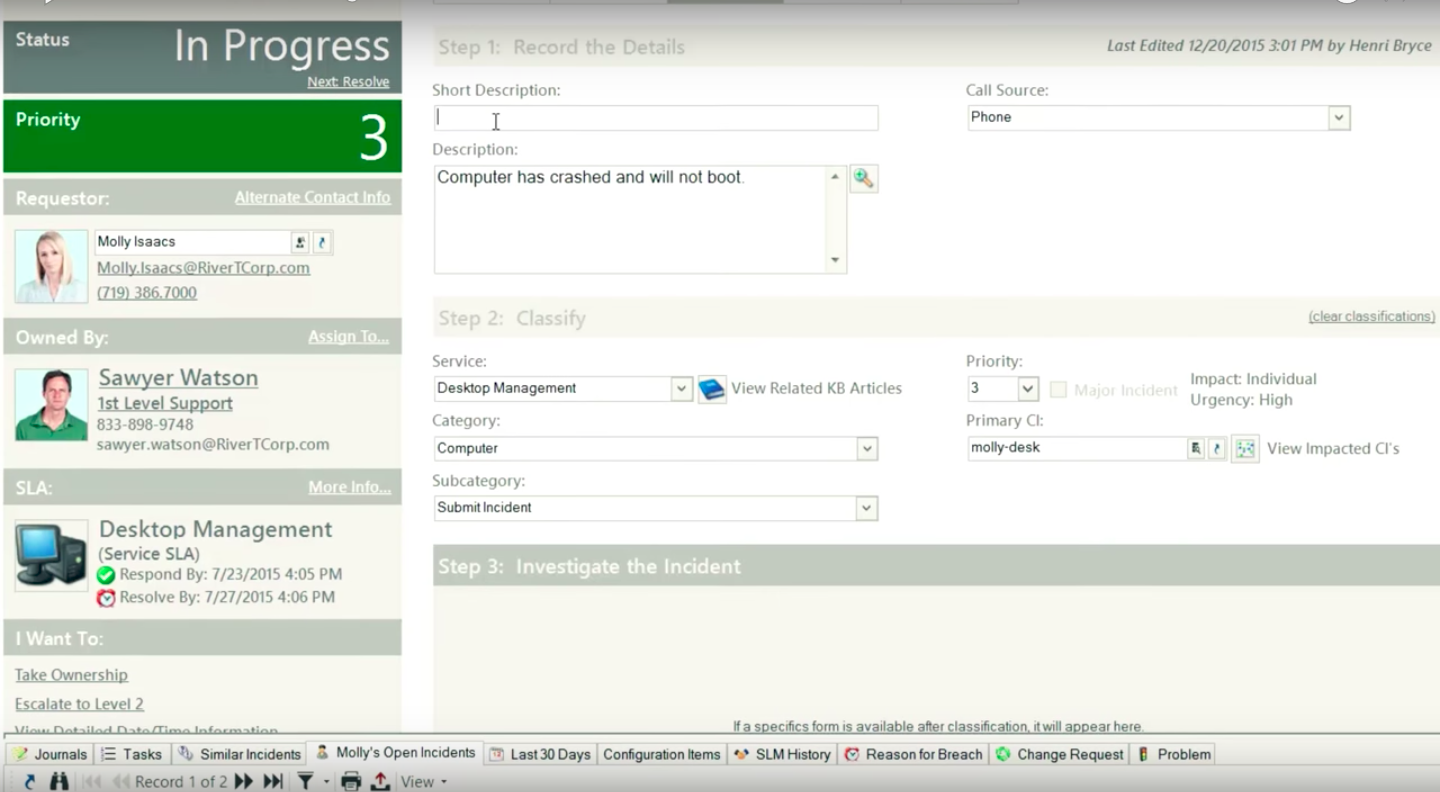The width and height of the screenshot is (1440, 792).
Task: Enable the Major Incident checkbox
Action: pyautogui.click(x=1059, y=390)
